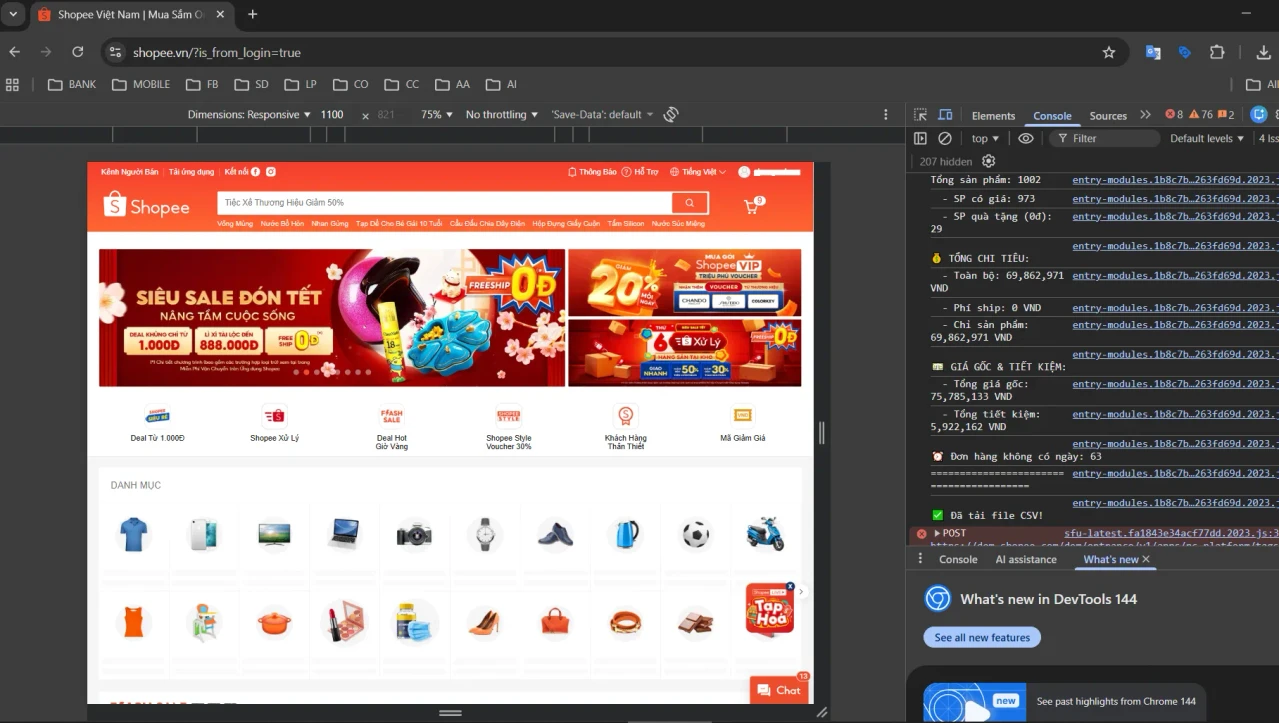This screenshot has width=1279, height=723.
Task: Open the AI assistance icon in DevTools header
Action: pyautogui.click(x=1259, y=114)
